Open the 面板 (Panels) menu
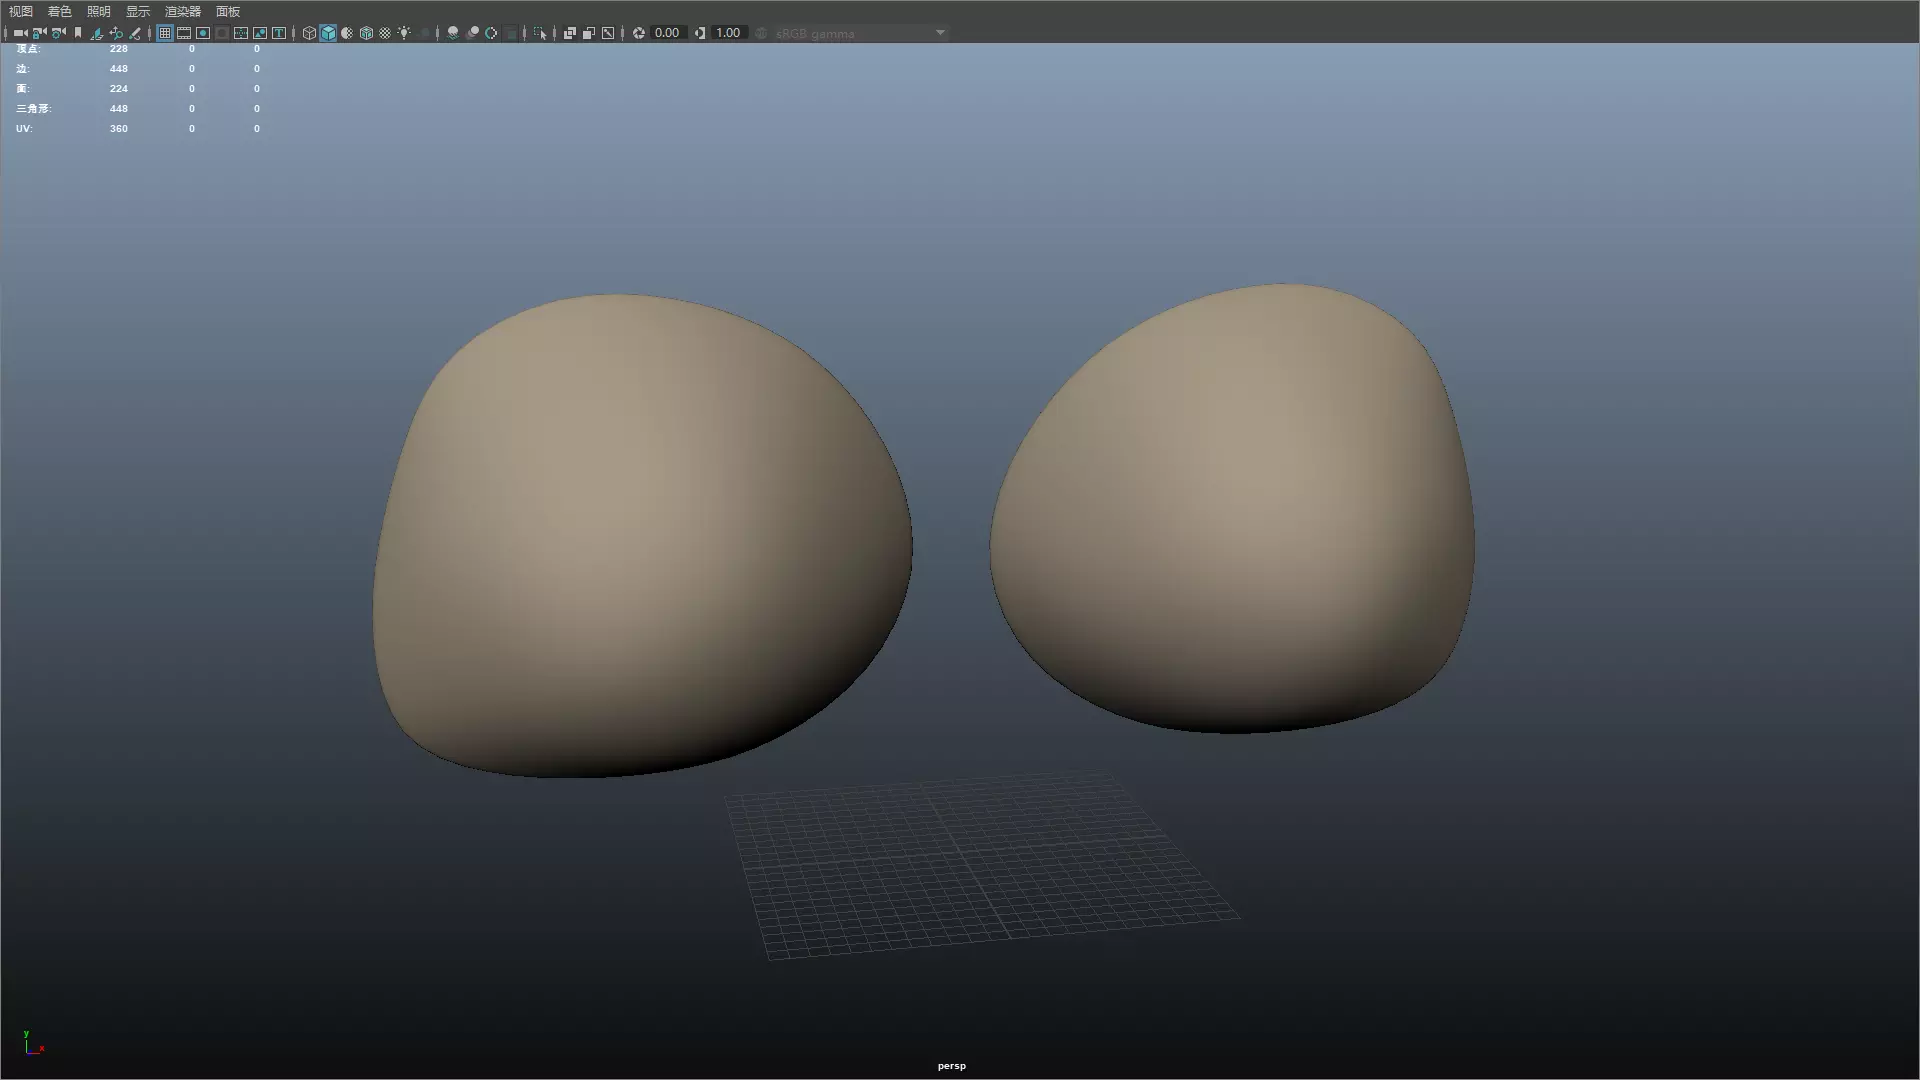This screenshot has height=1080, width=1920. [x=227, y=11]
